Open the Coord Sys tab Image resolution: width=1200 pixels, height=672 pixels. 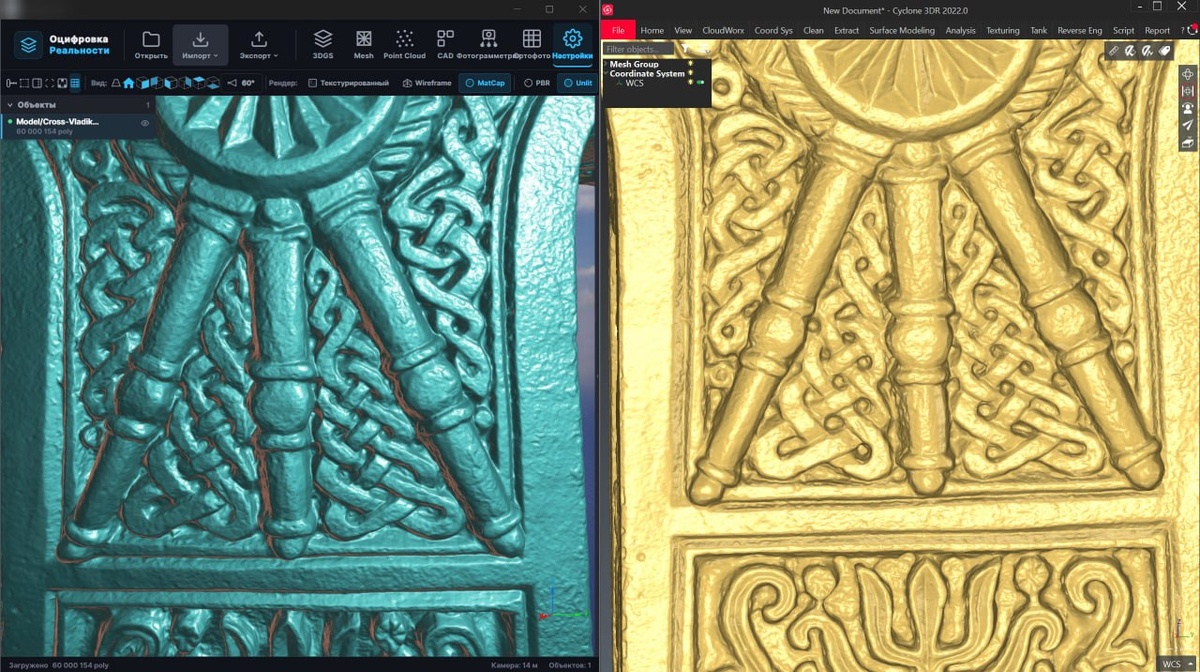[773, 30]
